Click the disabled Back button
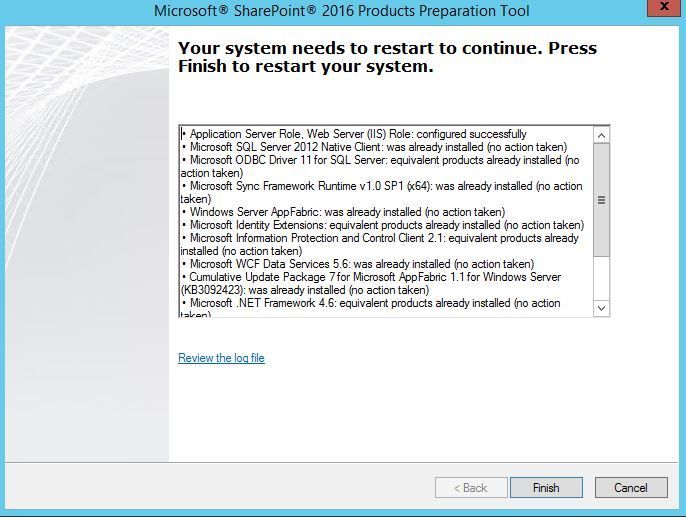The width and height of the screenshot is (686, 517). click(471, 487)
